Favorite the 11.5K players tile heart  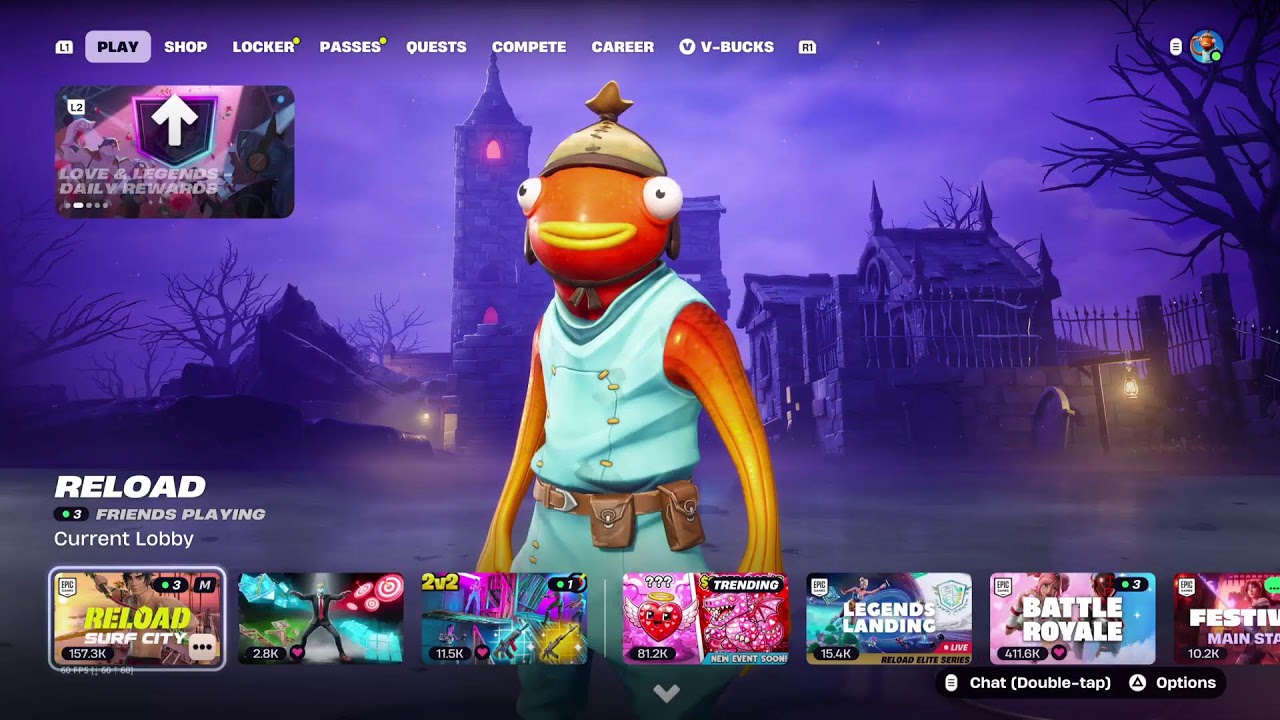[482, 654]
